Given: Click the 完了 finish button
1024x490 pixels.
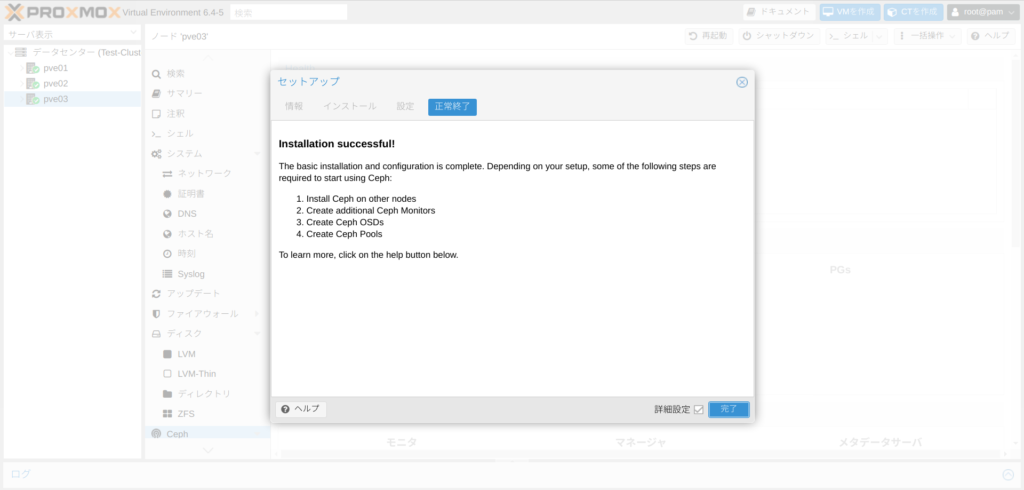Looking at the screenshot, I should 729,409.
